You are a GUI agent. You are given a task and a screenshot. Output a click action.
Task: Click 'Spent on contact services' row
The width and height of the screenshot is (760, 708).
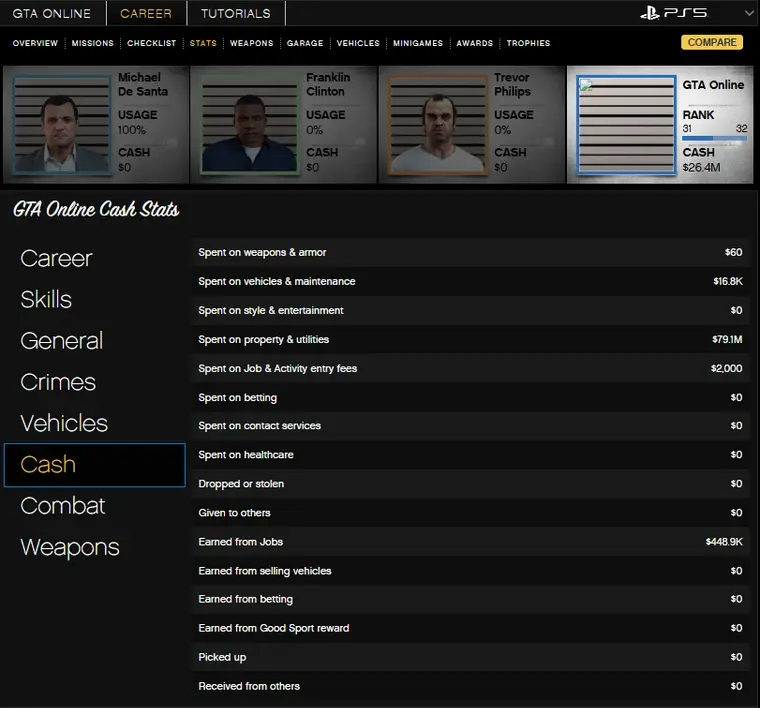coord(471,426)
